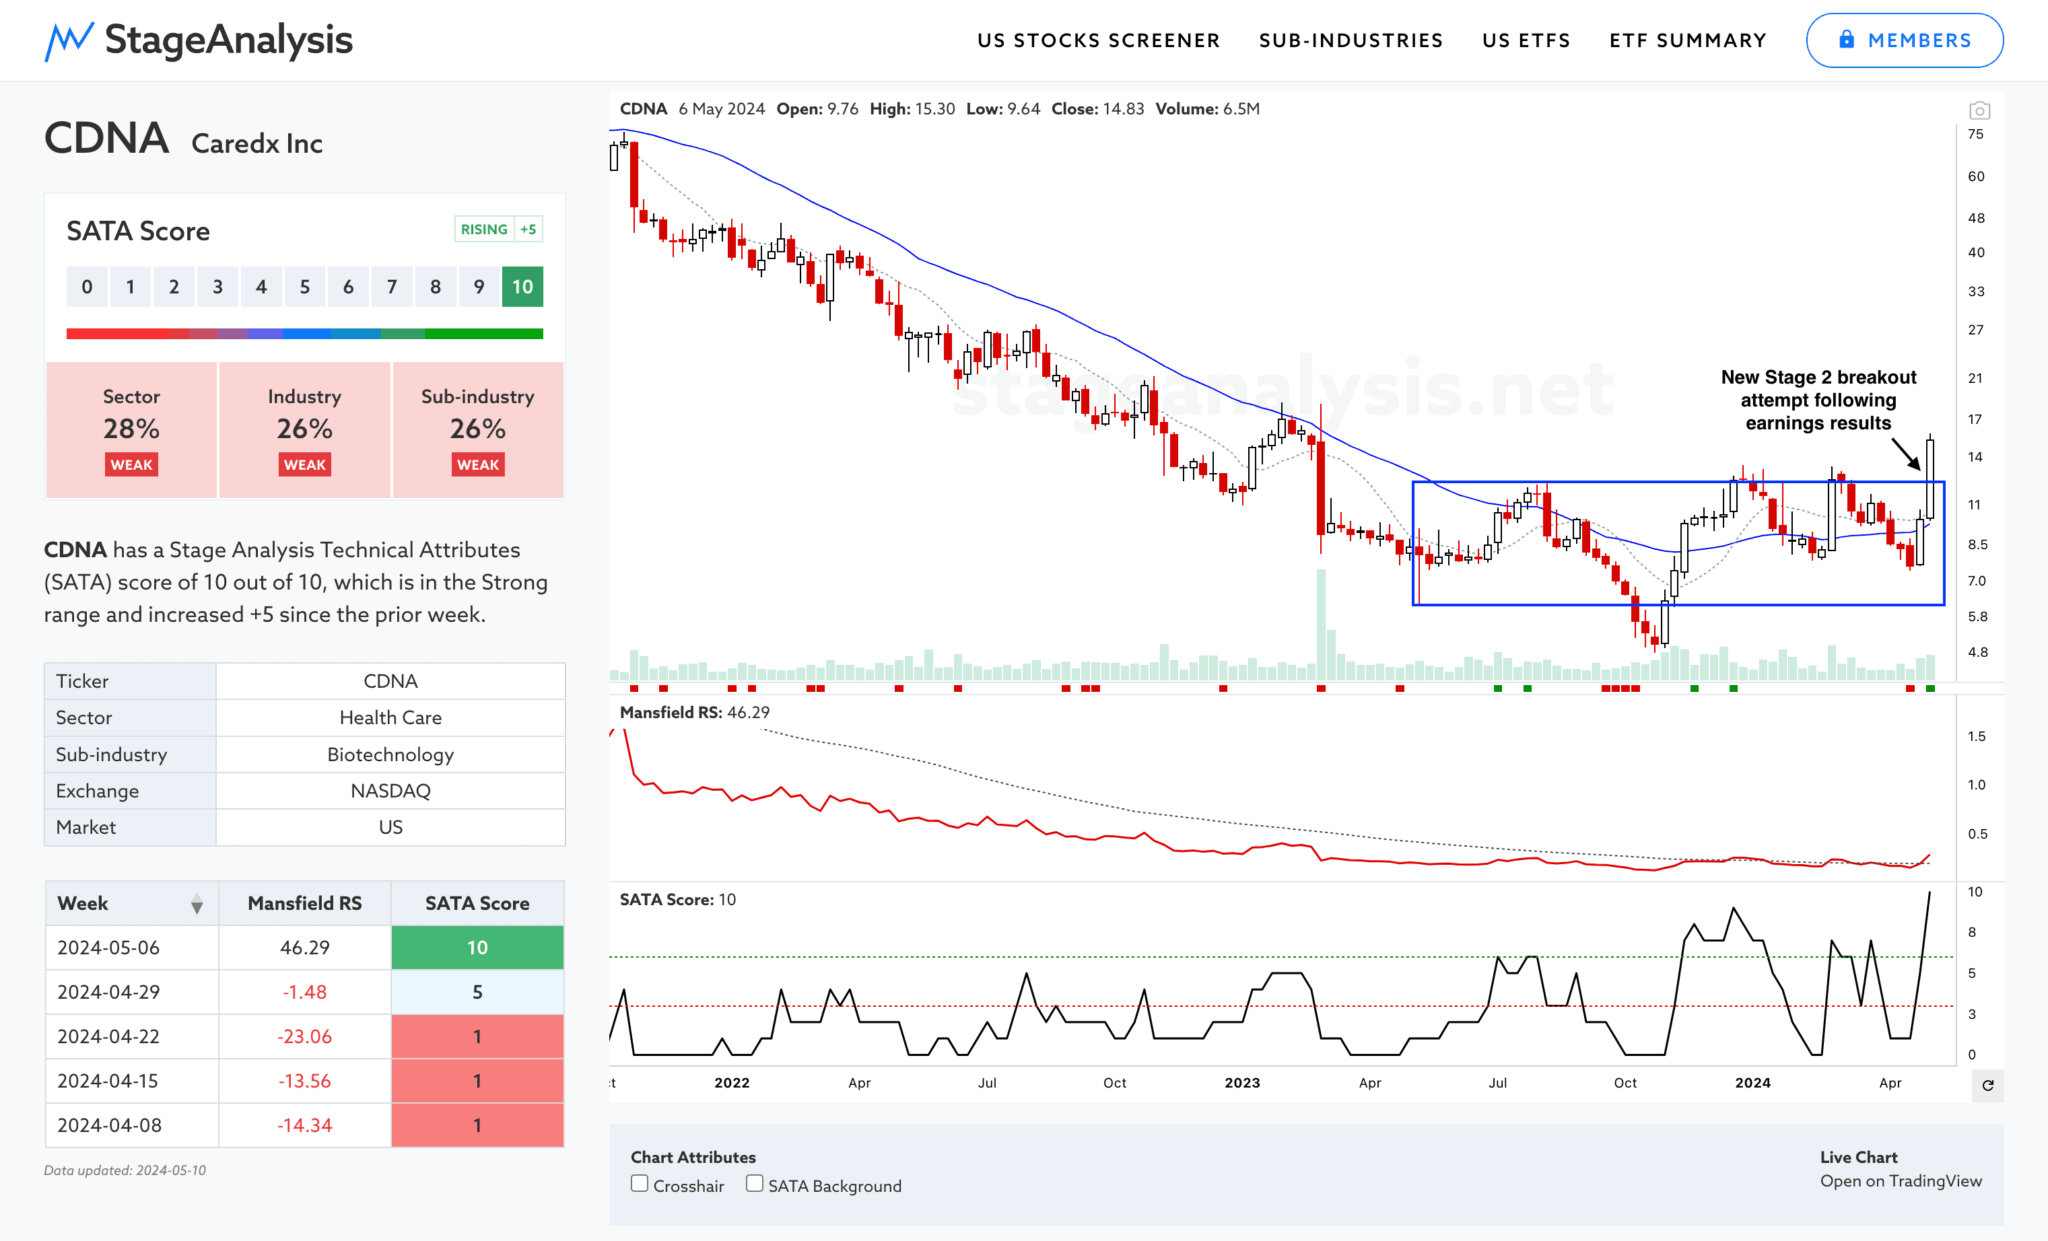Go to Sub-Industries page
This screenshot has width=2048, height=1241.
pos(1351,41)
